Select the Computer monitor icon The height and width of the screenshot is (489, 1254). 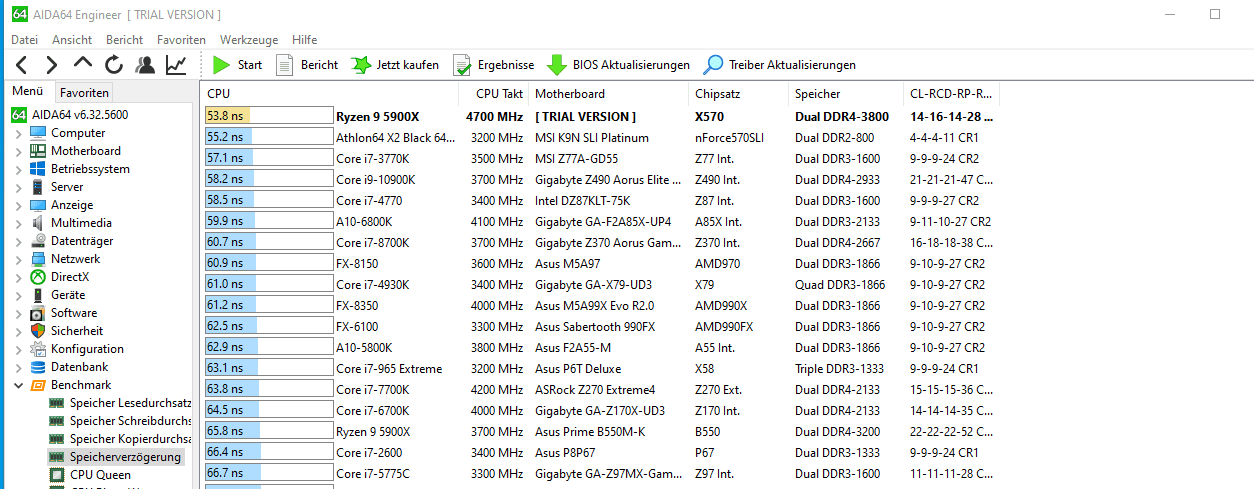click(x=38, y=133)
